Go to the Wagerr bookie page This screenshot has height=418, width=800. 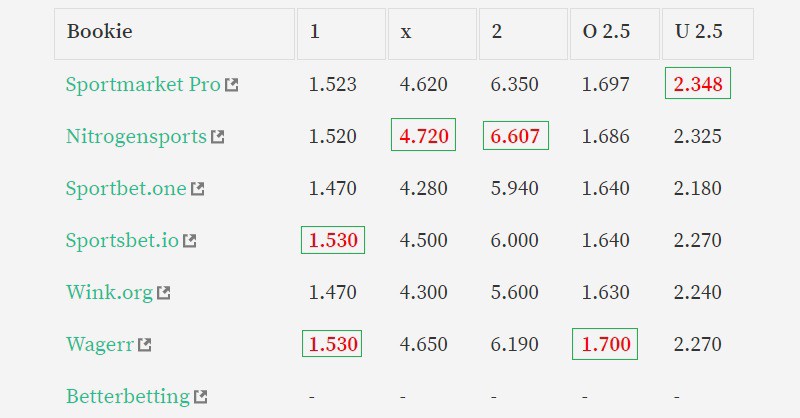(x=99, y=344)
